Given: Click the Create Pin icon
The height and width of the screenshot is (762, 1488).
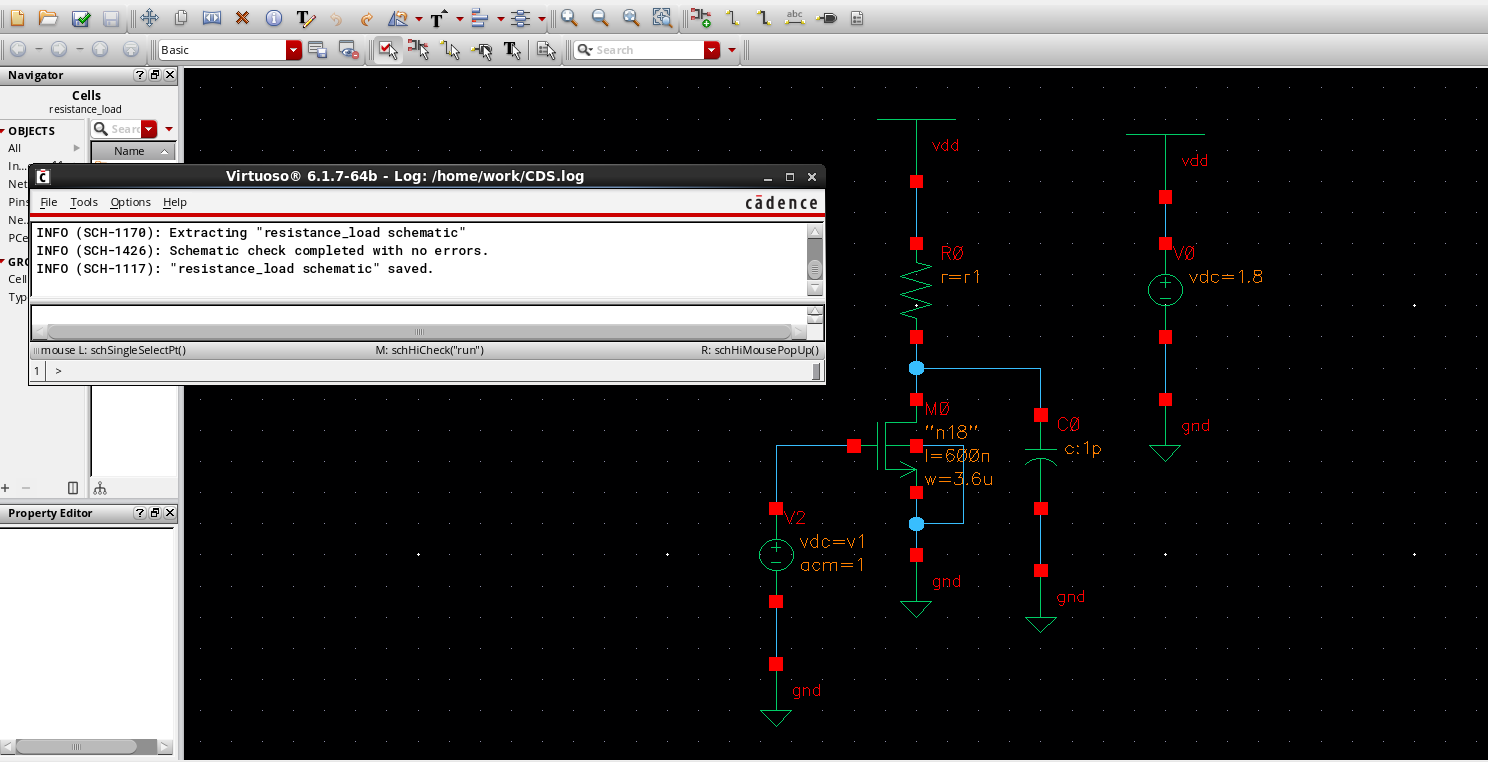Looking at the screenshot, I should [826, 18].
